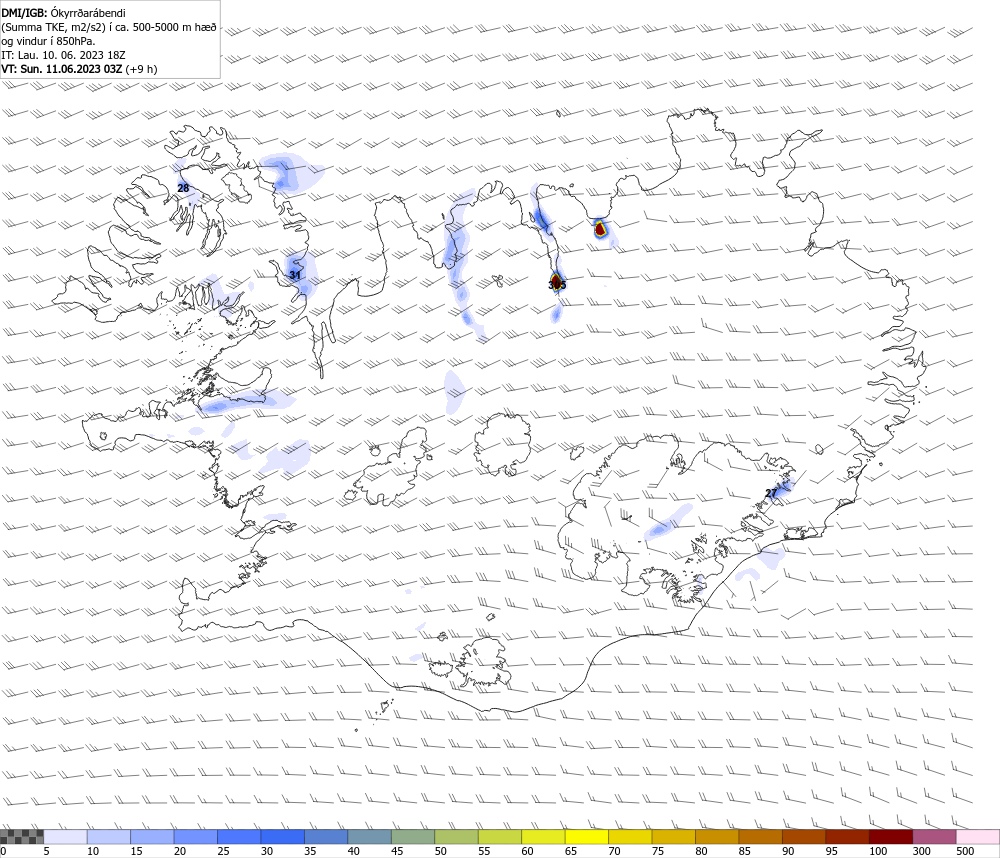Pick the blue legend swatch for 25–30

[x=239, y=837]
